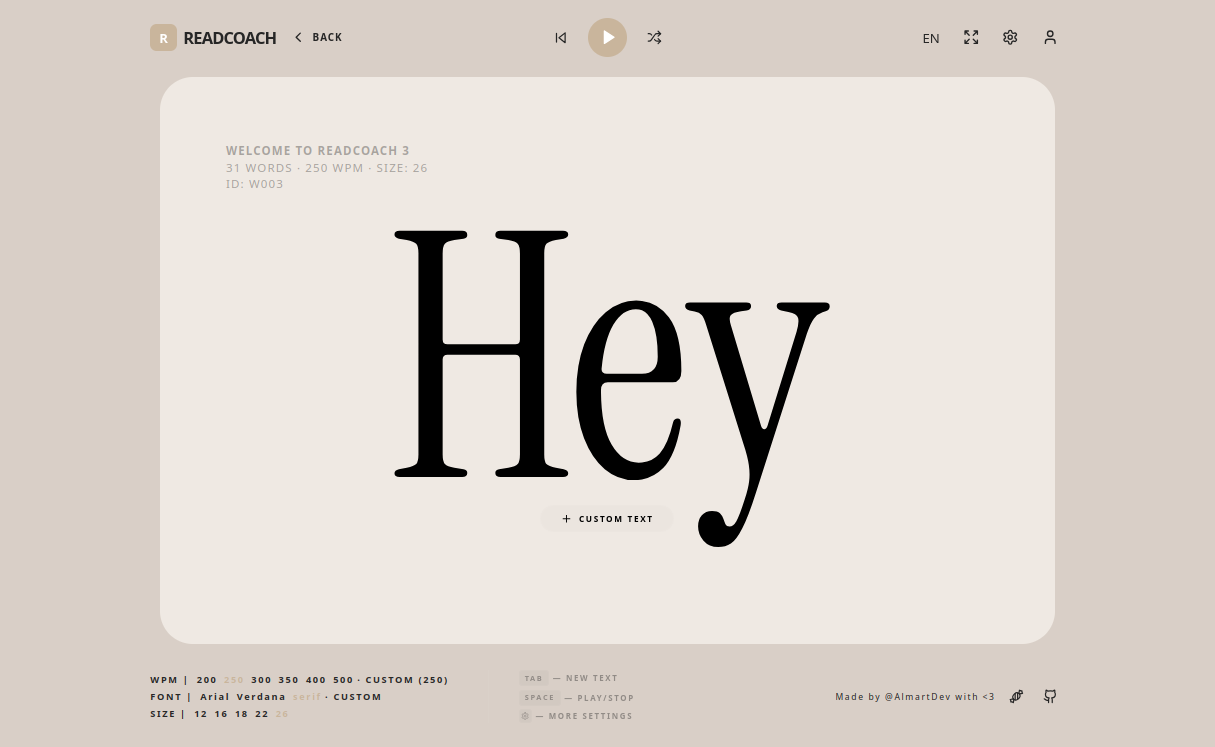The width and height of the screenshot is (1215, 747).
Task: Go back using the Back button
Action: coord(318,37)
